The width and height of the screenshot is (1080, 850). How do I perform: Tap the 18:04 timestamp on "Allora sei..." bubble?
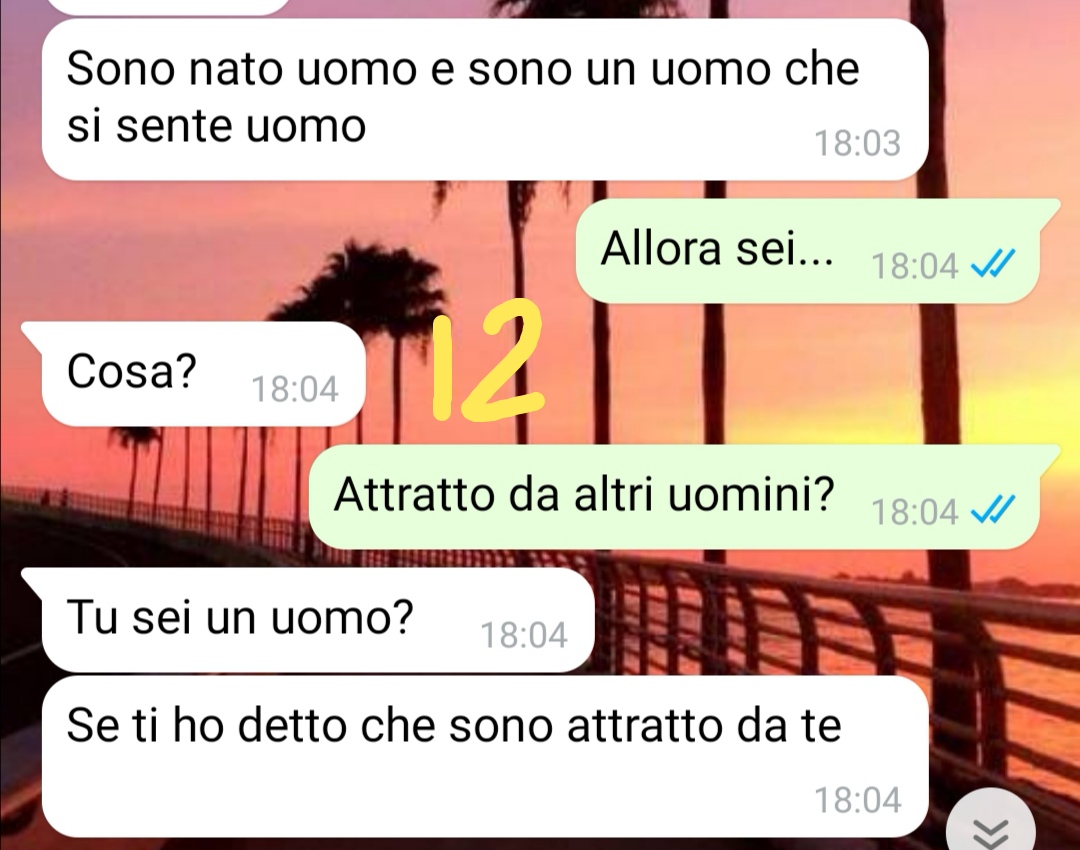(x=915, y=266)
